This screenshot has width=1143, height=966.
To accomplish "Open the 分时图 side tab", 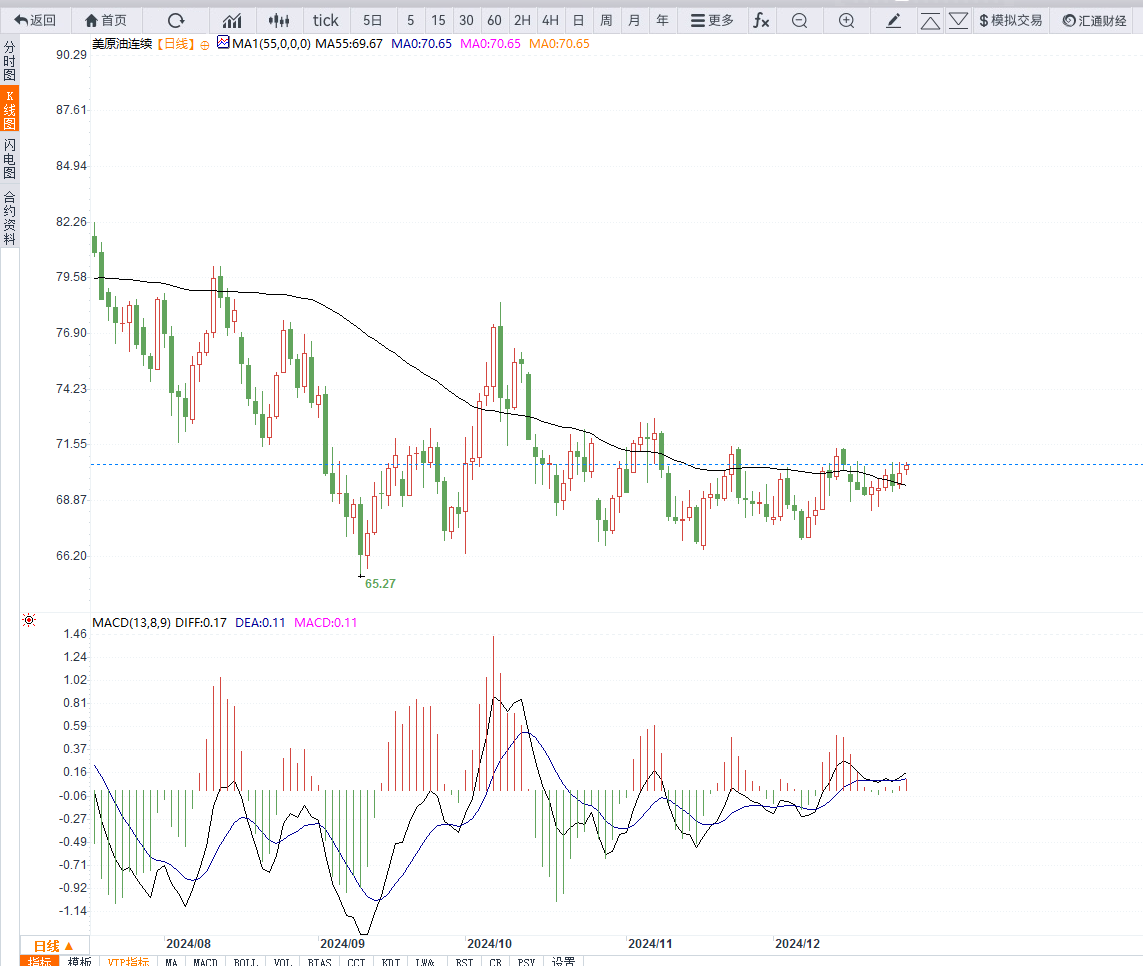I will [x=9, y=61].
